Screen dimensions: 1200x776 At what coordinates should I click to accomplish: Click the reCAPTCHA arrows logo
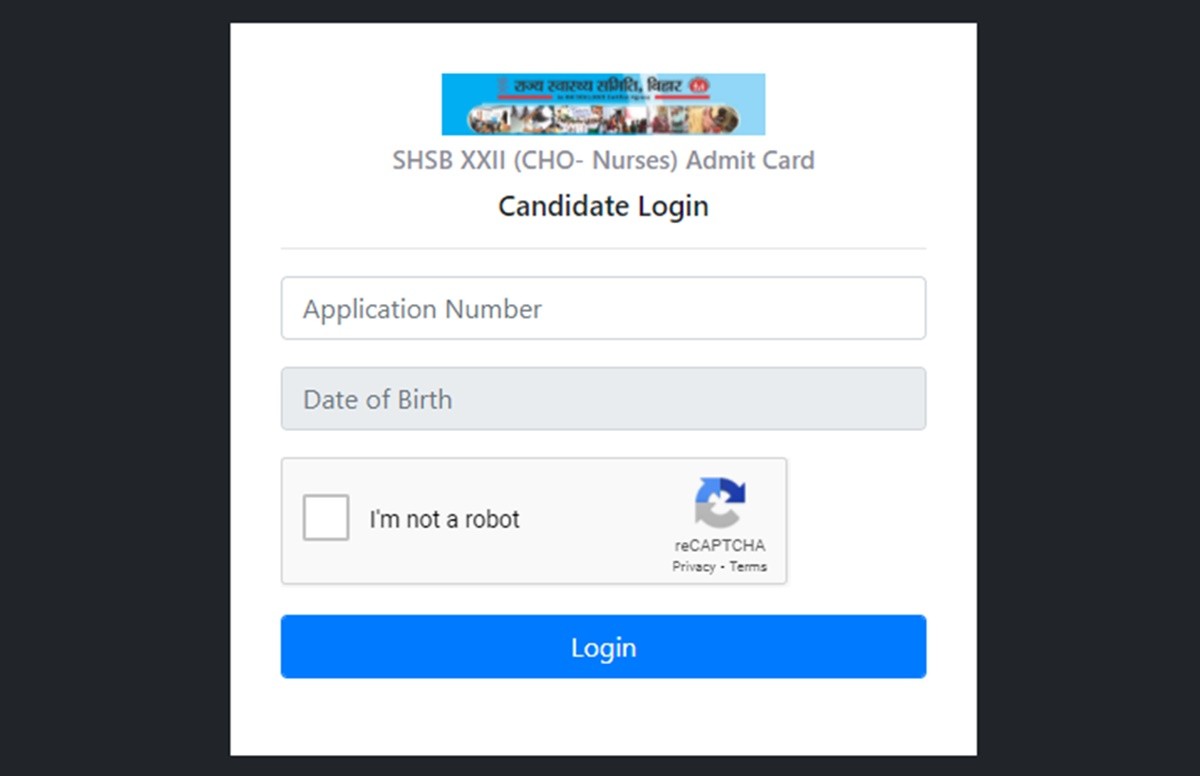tap(720, 502)
